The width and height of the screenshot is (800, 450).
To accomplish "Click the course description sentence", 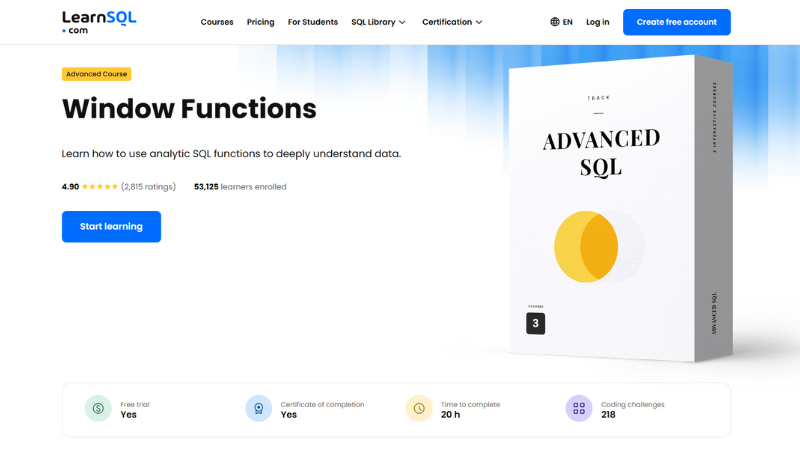I will click(231, 154).
